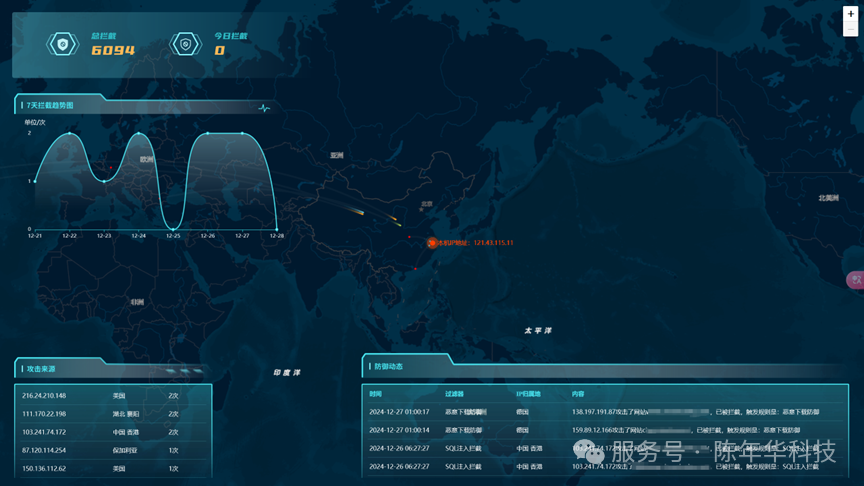Click the 防御动态 panel title
864x486 pixels.
tap(388, 366)
